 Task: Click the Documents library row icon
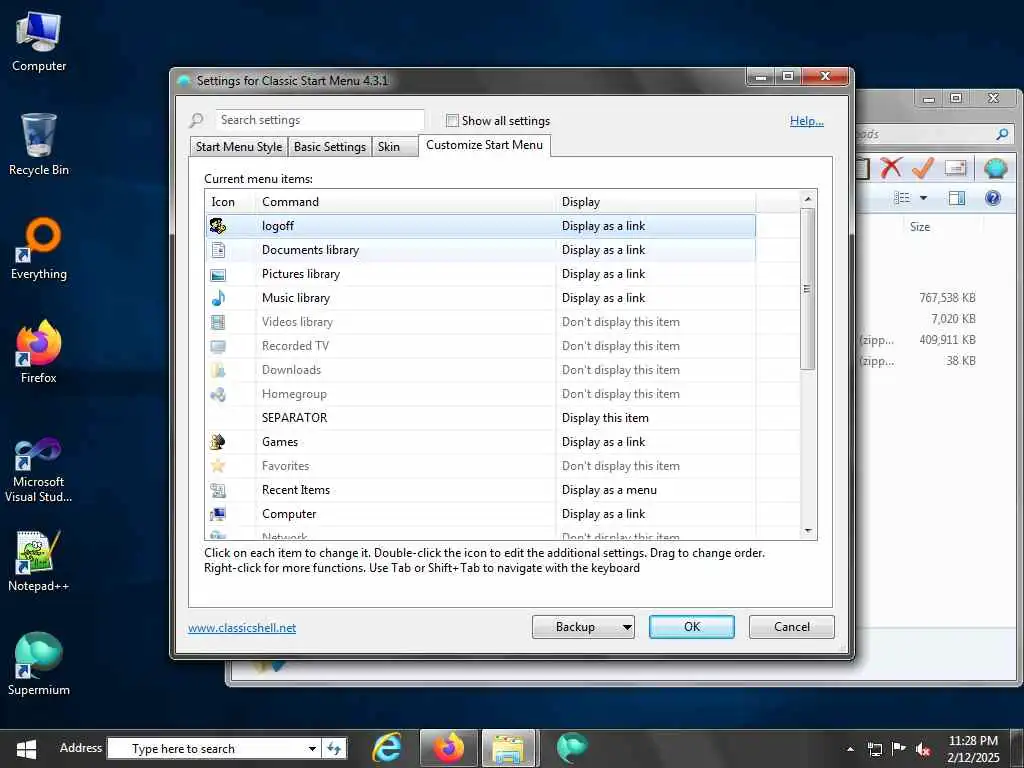click(x=218, y=250)
